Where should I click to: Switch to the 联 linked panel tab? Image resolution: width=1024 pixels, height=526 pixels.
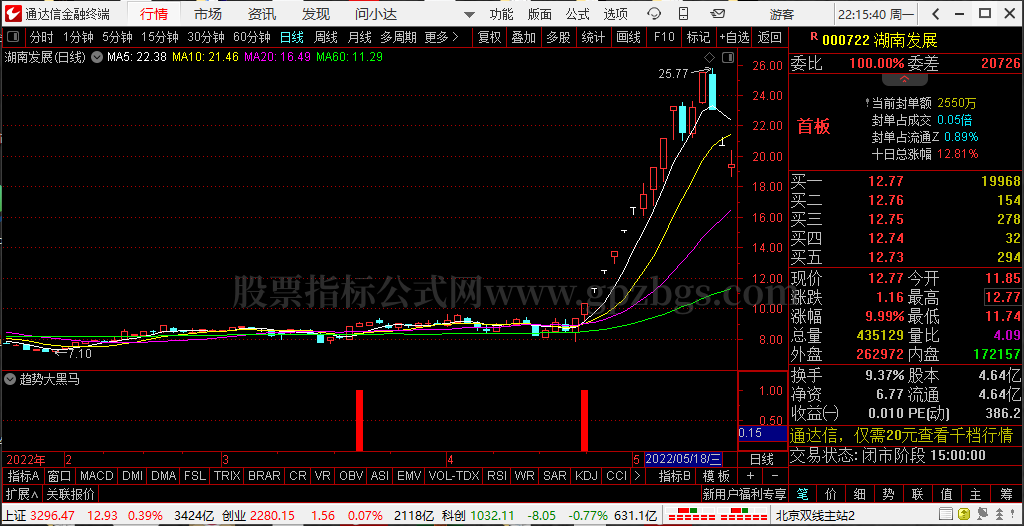[918, 493]
